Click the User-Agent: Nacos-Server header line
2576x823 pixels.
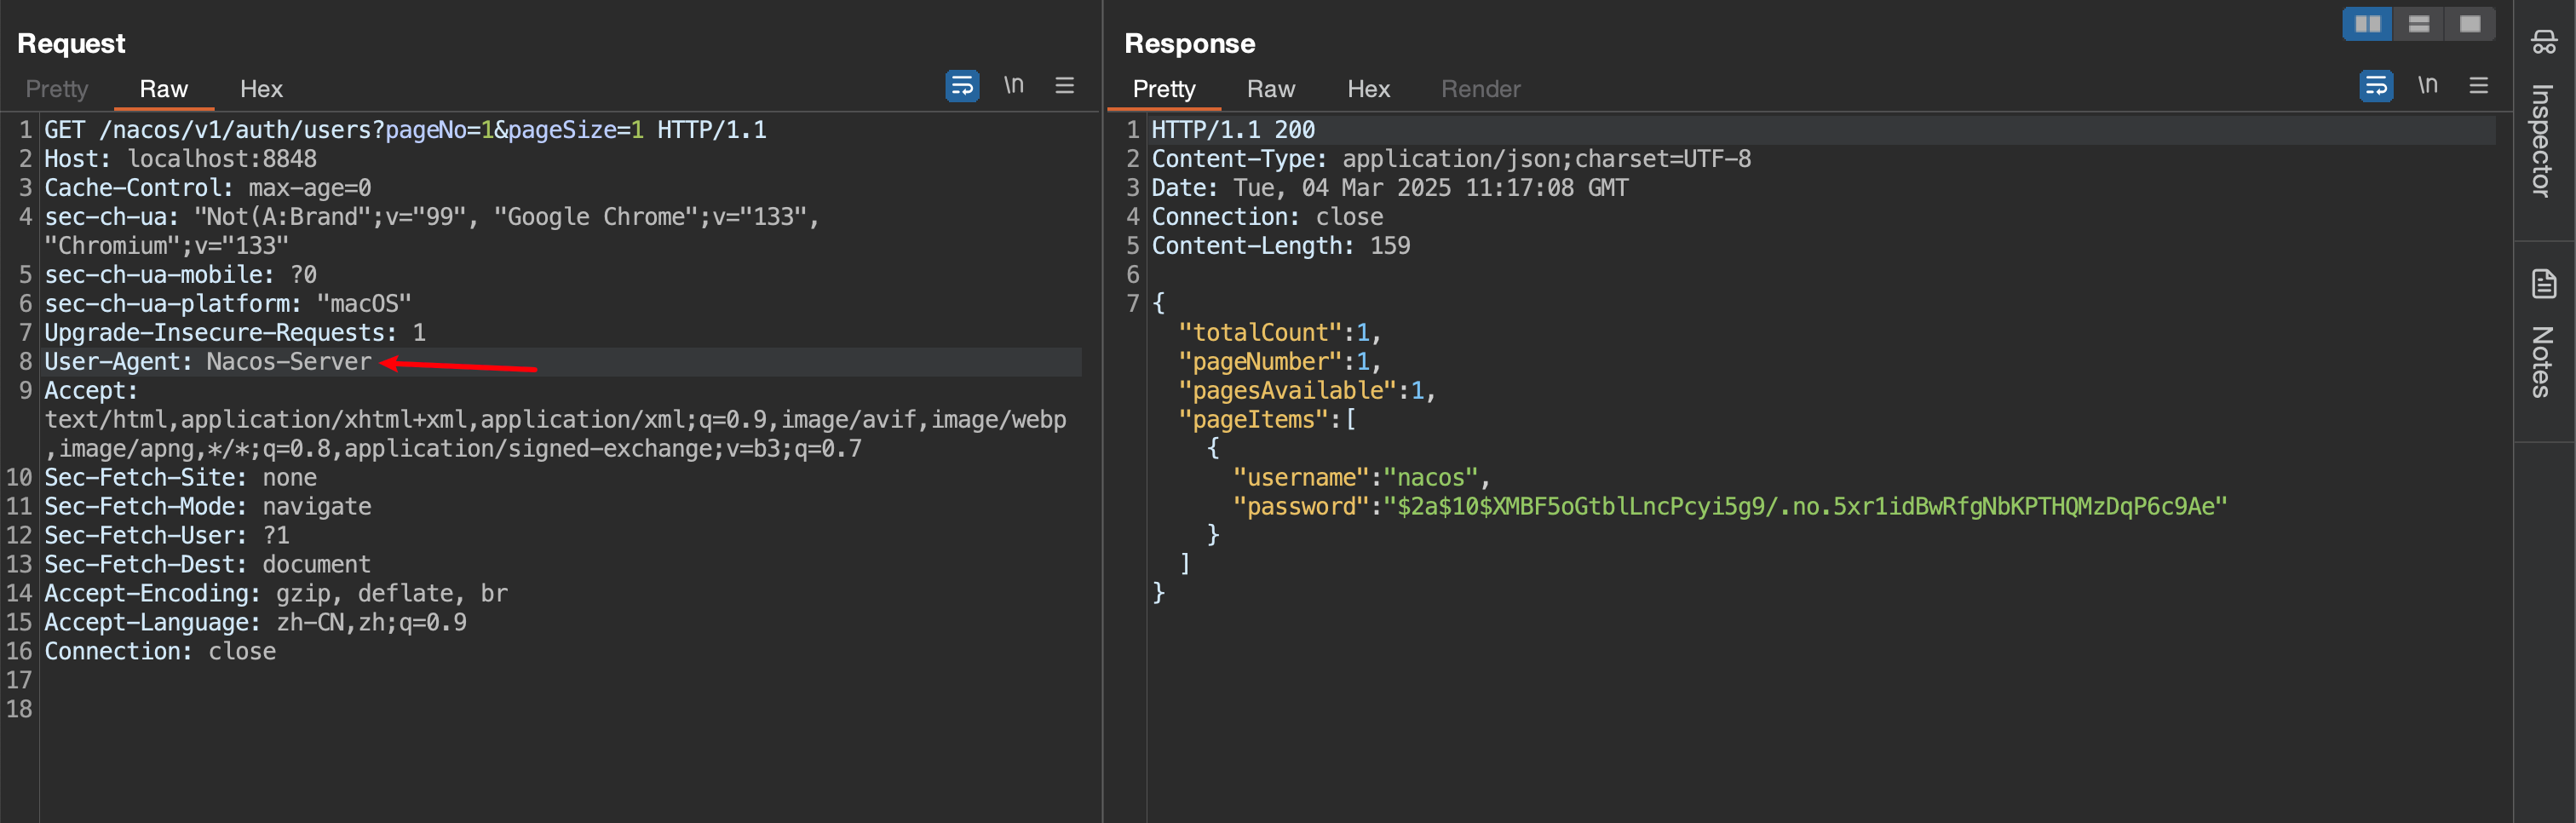click(x=208, y=362)
